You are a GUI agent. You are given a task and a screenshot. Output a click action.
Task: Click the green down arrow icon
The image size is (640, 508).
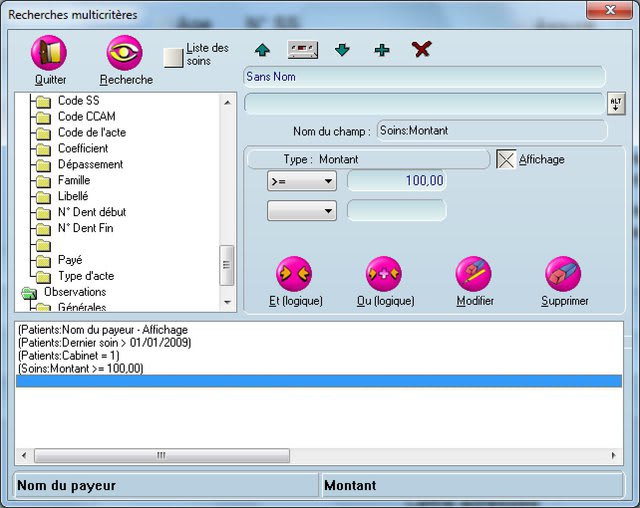[343, 50]
